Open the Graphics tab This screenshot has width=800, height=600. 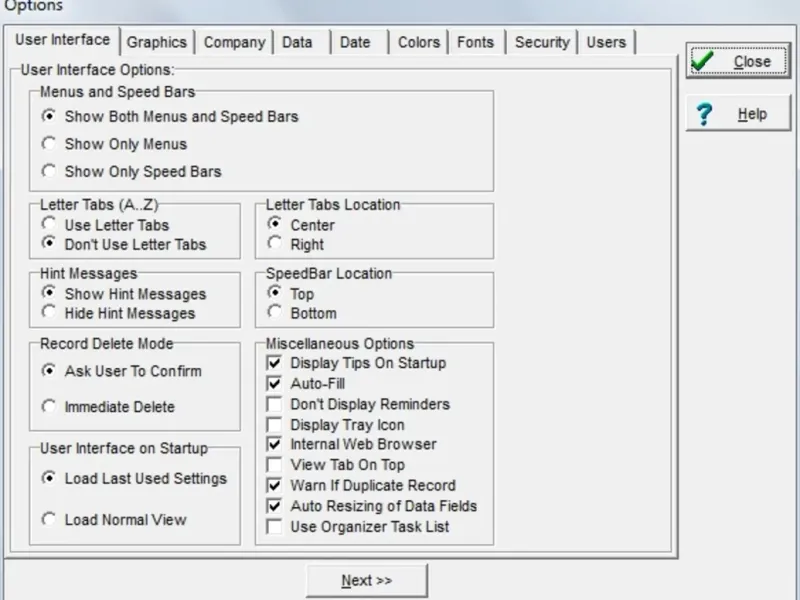coord(157,42)
